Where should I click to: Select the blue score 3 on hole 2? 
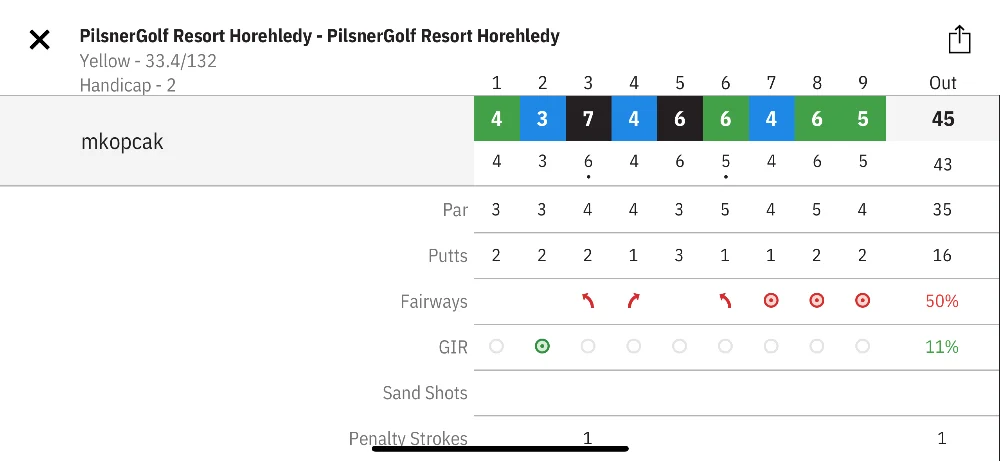coord(542,119)
